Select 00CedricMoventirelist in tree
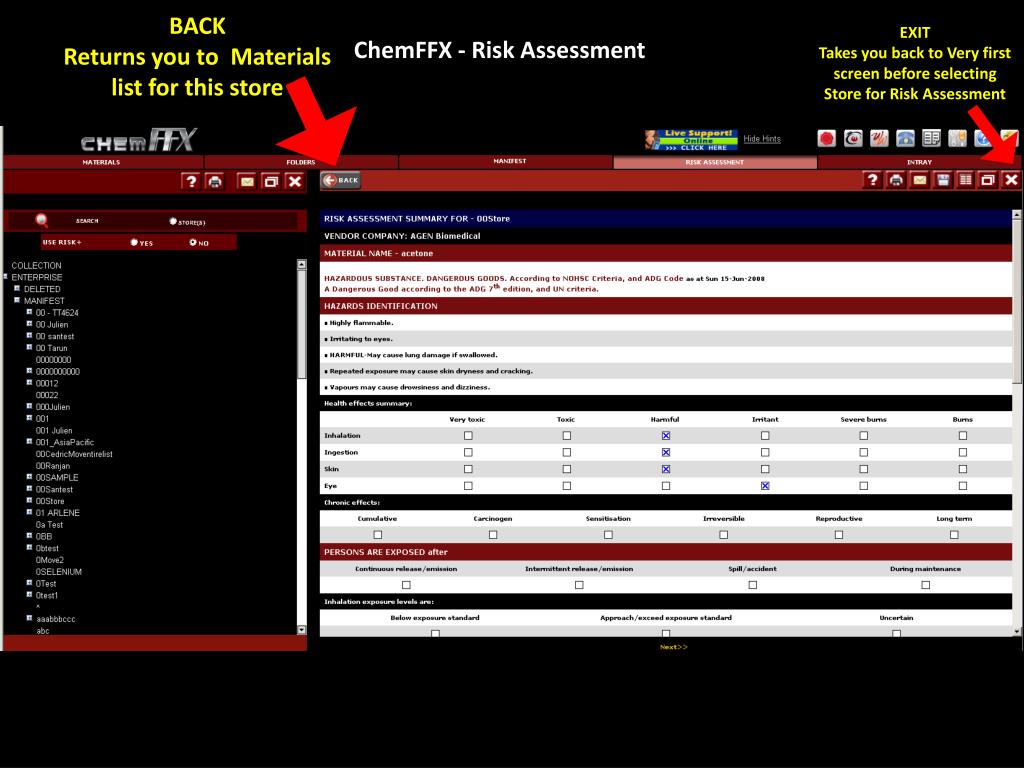 click(x=74, y=454)
